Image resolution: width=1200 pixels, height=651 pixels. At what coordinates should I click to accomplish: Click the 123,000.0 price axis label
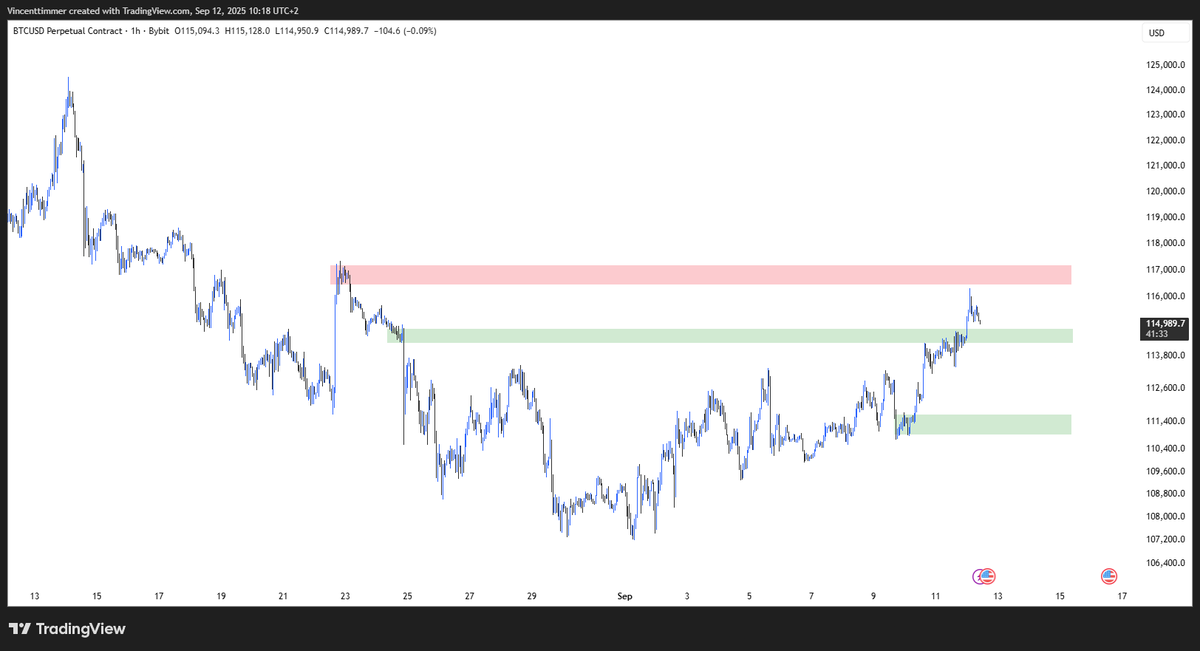1167,115
